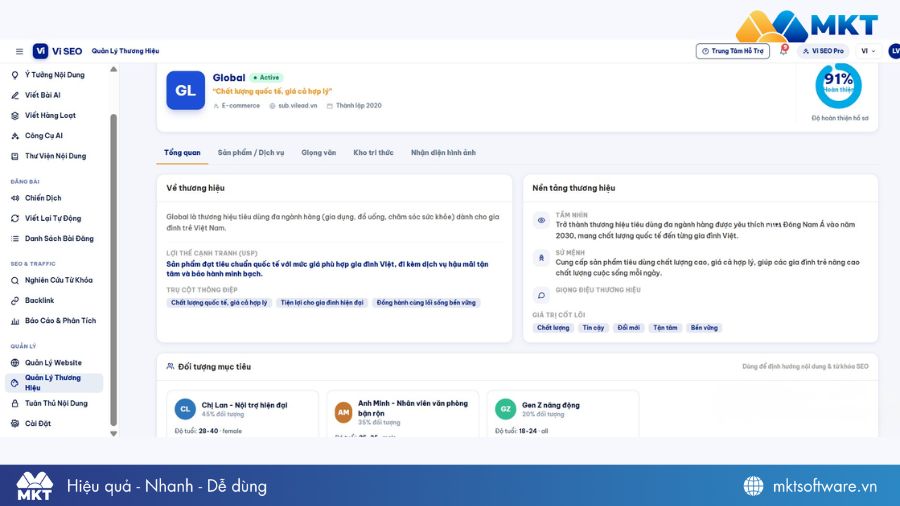The image size is (900, 506).
Task: Switch to Kho tri thức tab
Action: (x=373, y=153)
